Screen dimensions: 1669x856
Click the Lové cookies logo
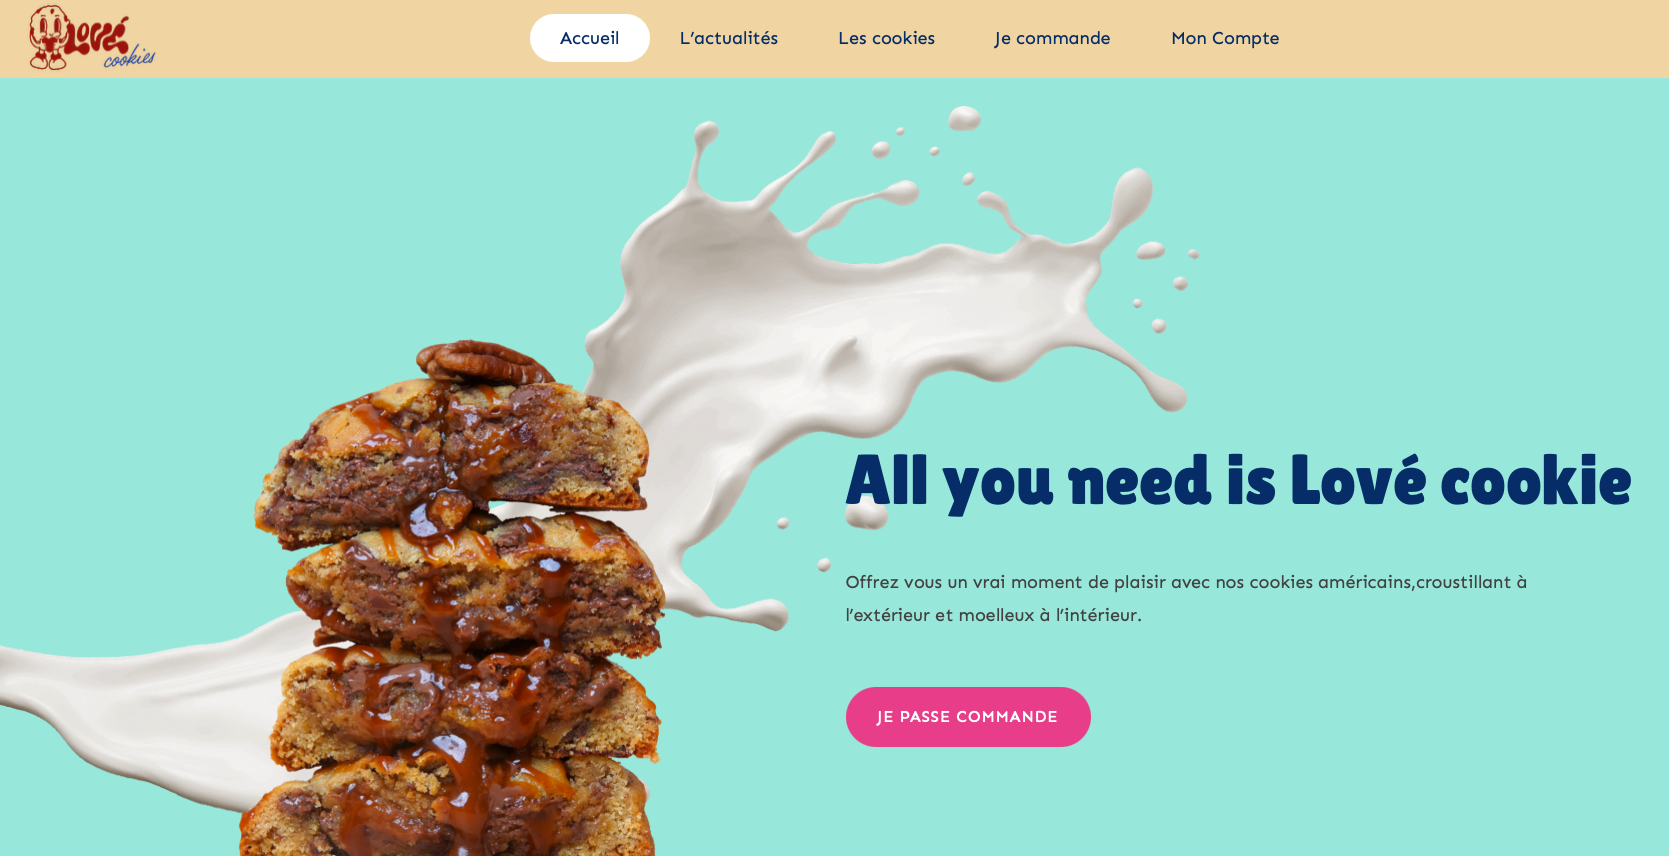(92, 38)
